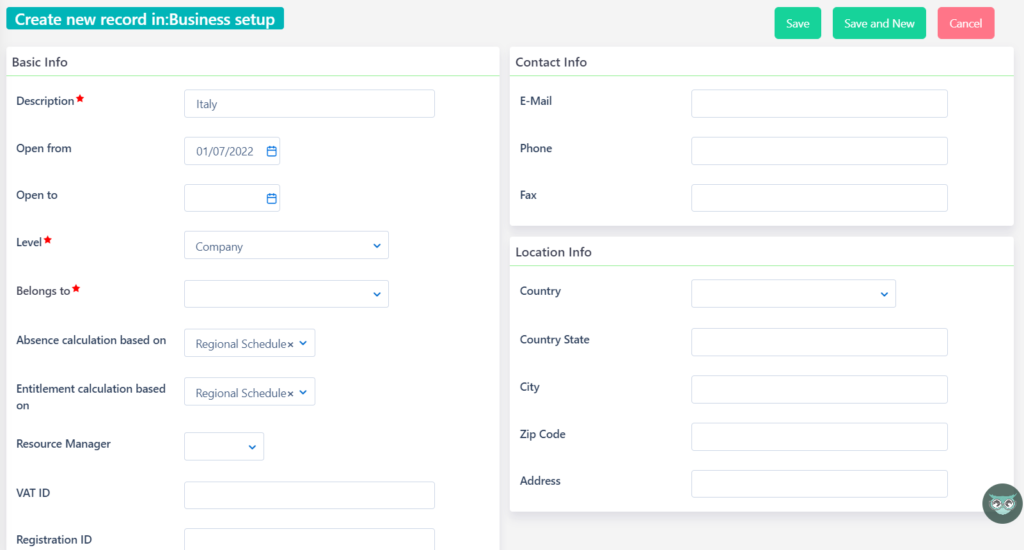Click the Basic Info section heading

pos(40,62)
